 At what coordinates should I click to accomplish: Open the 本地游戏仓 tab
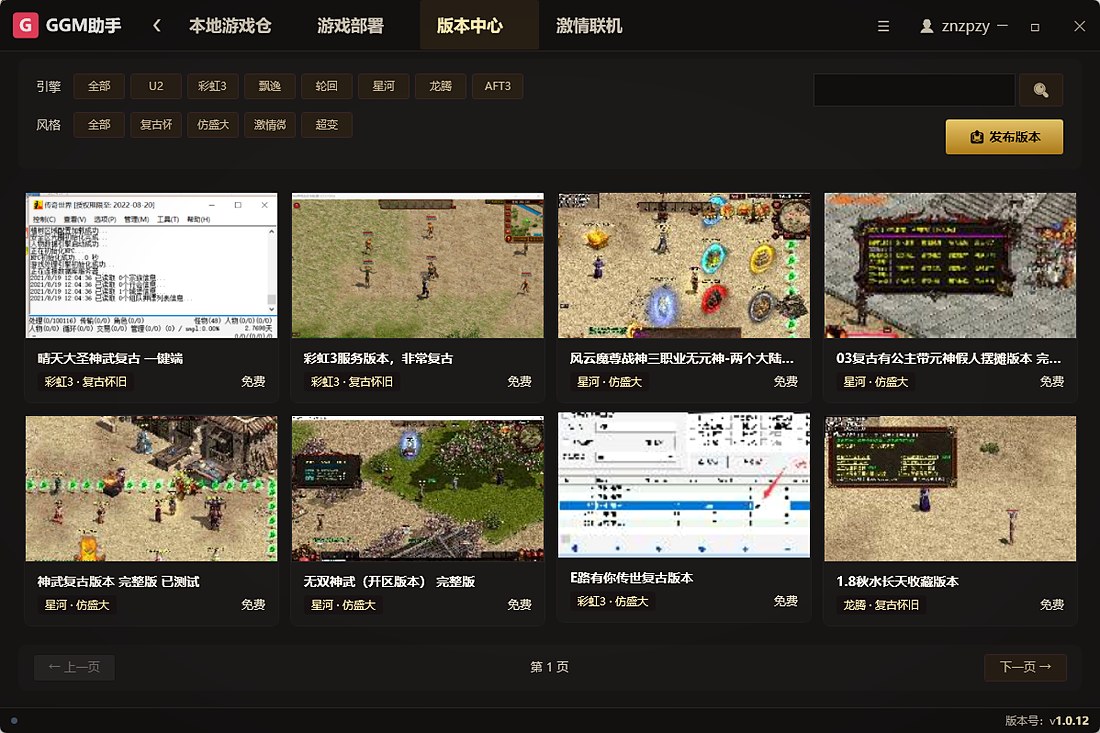230,26
